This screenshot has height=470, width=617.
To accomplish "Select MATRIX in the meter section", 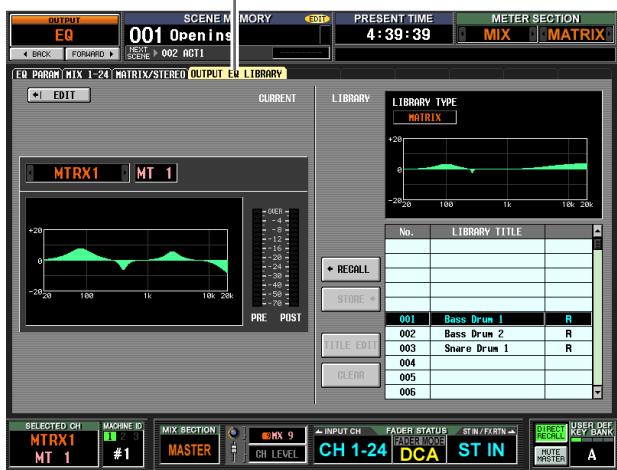I will (x=576, y=35).
